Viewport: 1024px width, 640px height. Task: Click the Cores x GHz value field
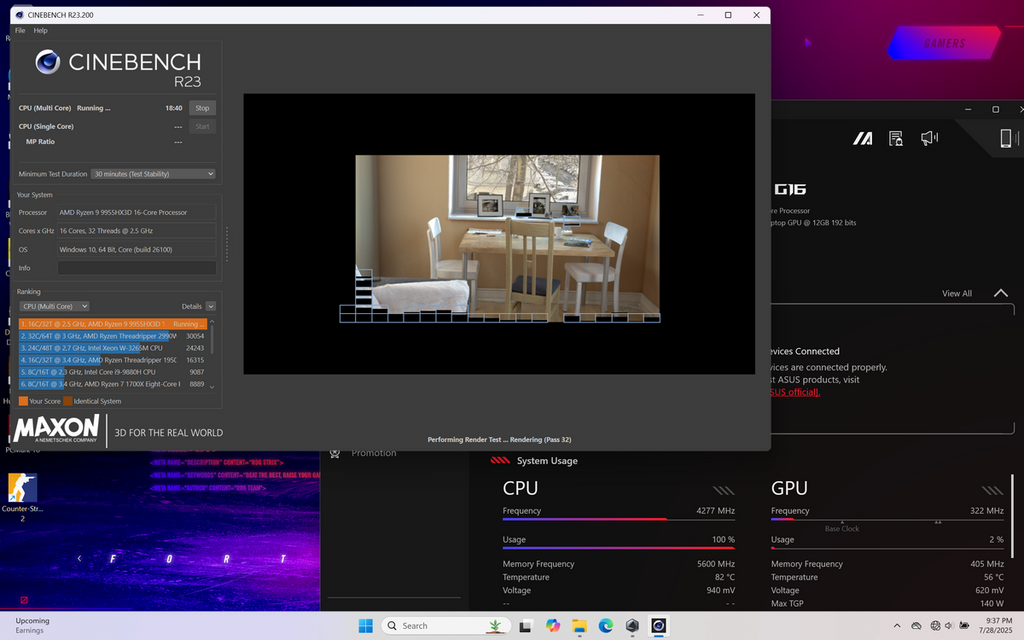(x=136, y=231)
